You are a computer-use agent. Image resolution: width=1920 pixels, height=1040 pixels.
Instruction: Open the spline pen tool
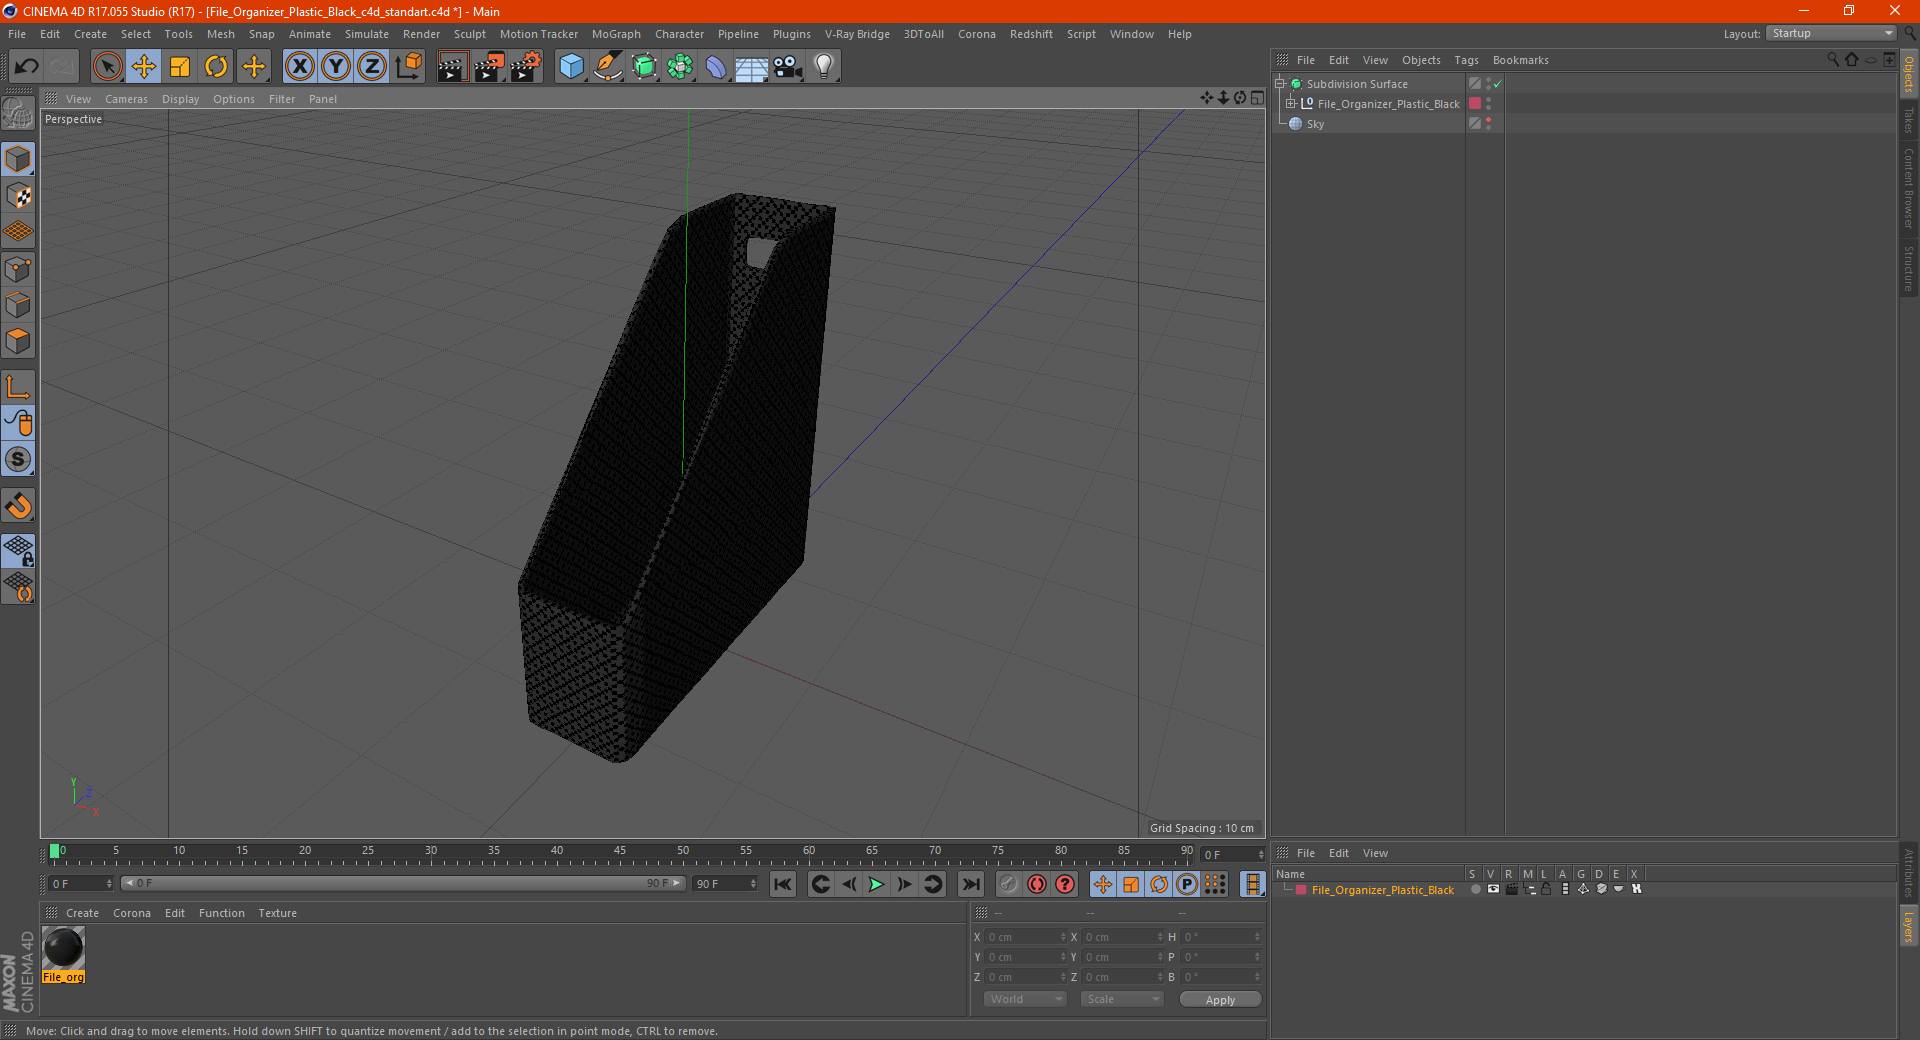click(608, 67)
